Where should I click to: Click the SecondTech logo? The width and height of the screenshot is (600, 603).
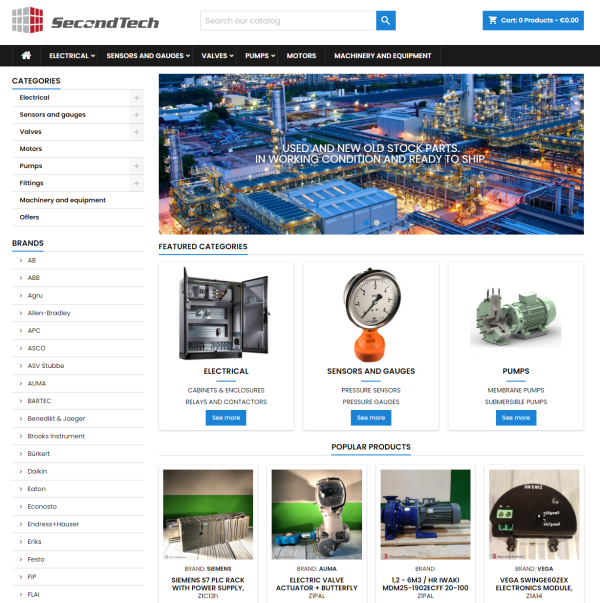tap(85, 20)
